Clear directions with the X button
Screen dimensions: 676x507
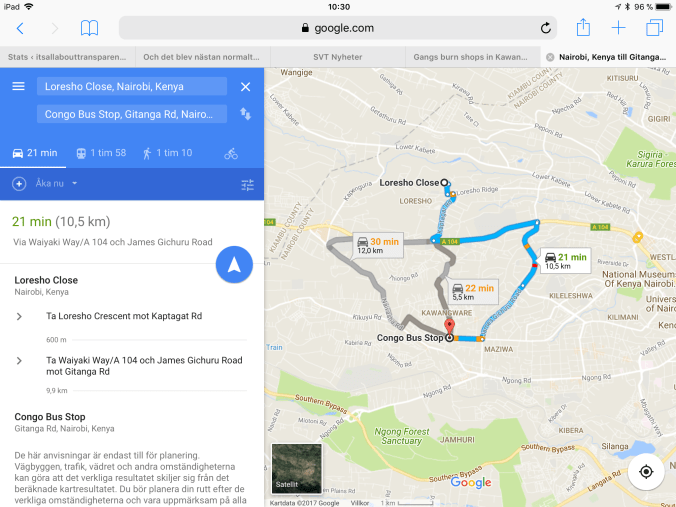coord(245,87)
